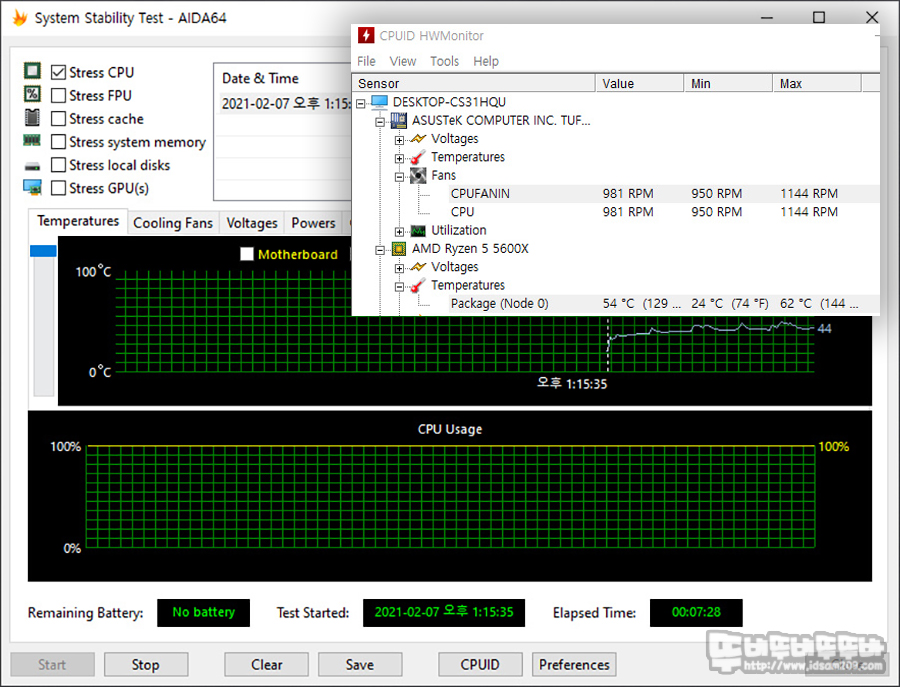Screen dimensions: 900x687
Task: Click the No battery status field
Action: coord(204,612)
